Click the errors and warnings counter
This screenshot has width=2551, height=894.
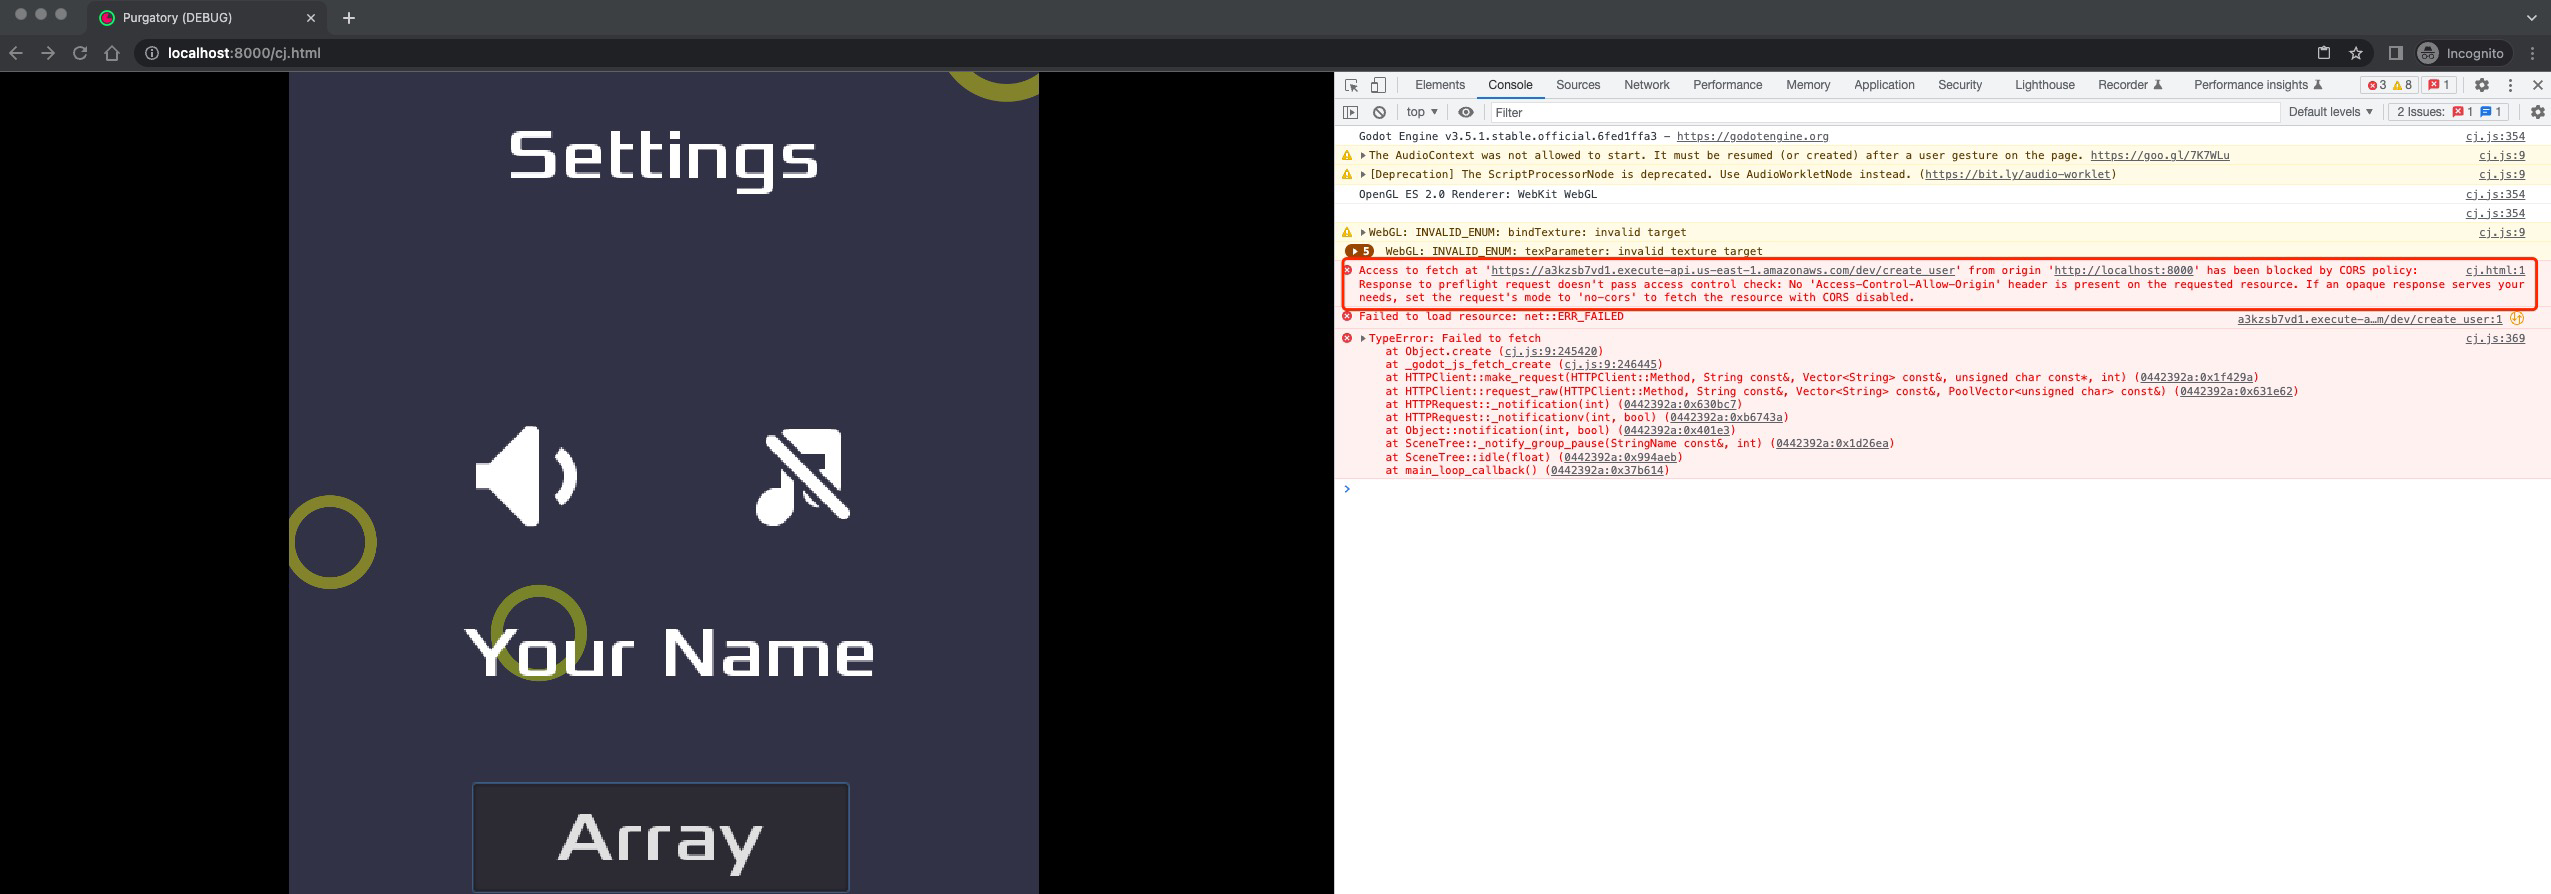click(x=2390, y=85)
